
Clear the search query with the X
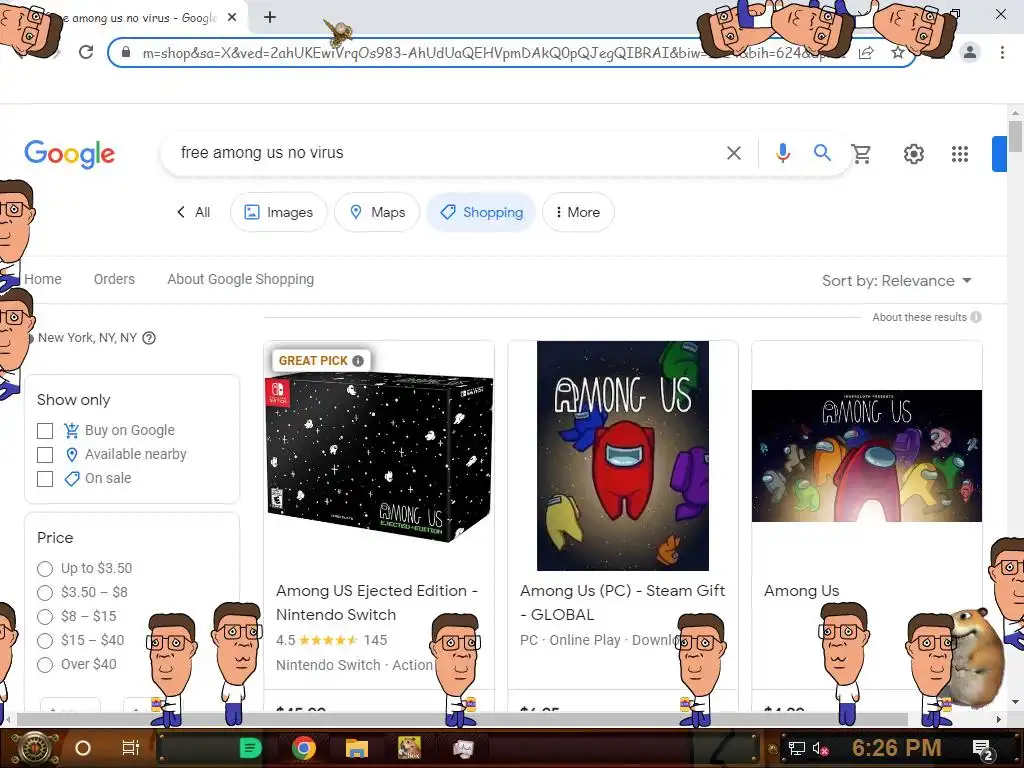tap(733, 153)
